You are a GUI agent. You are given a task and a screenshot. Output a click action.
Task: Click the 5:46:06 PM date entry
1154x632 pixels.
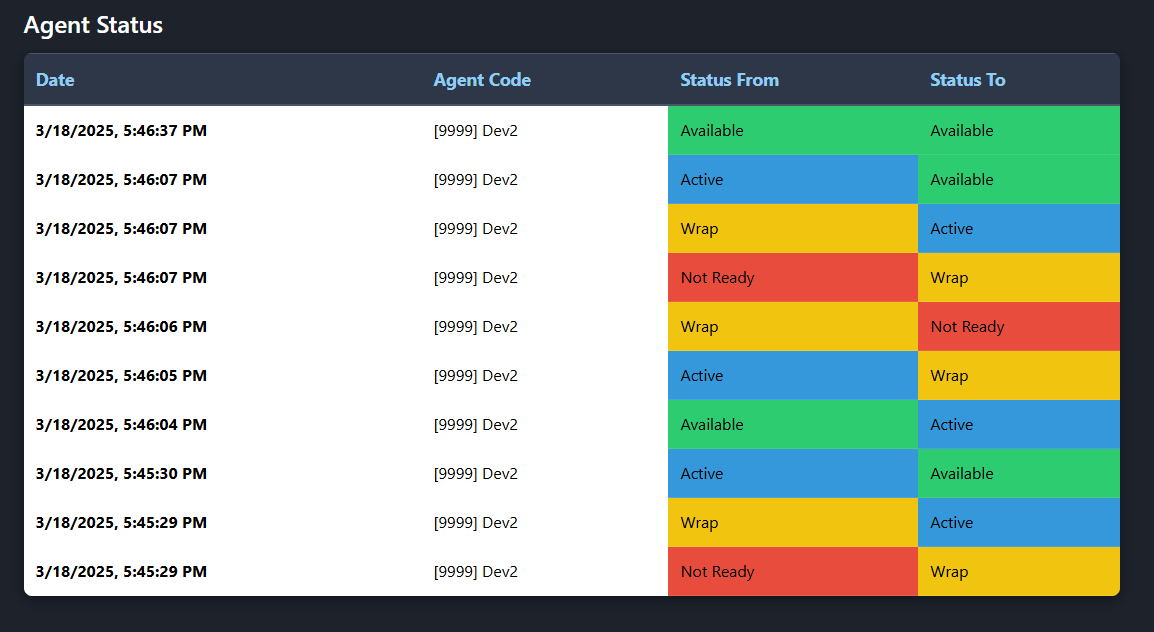[121, 327]
